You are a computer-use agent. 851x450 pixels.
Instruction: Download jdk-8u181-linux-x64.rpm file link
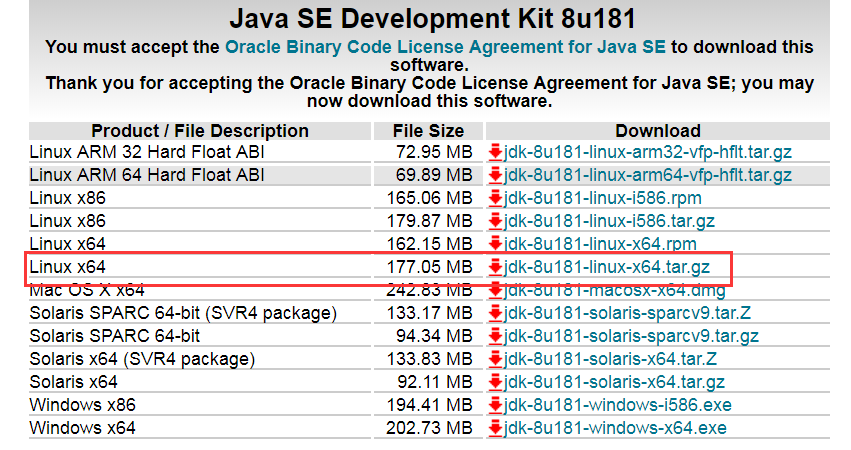pyautogui.click(x=600, y=244)
